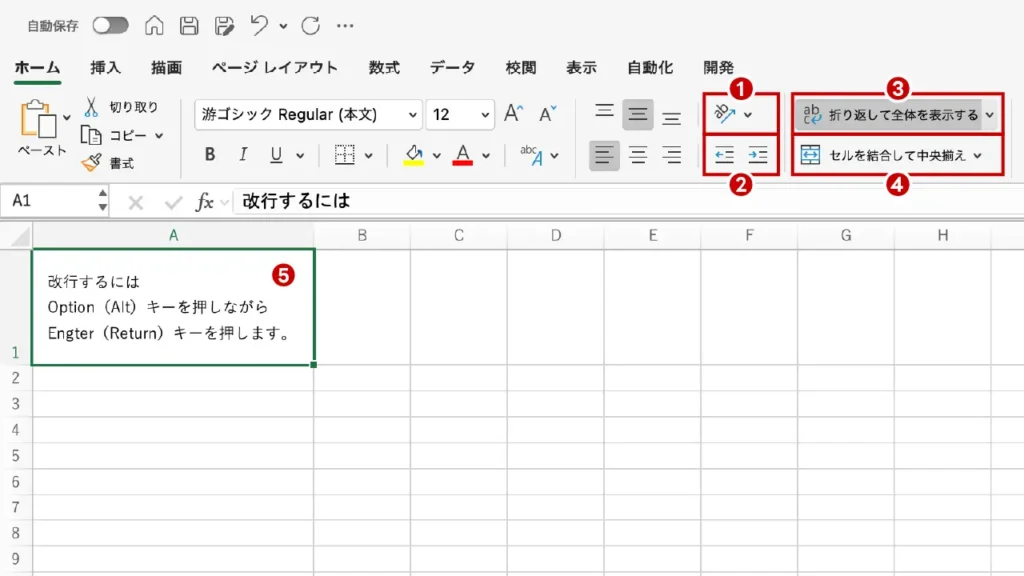Expand the text orientation dropdown arrow
The image size is (1024, 576).
pyautogui.click(x=748, y=115)
